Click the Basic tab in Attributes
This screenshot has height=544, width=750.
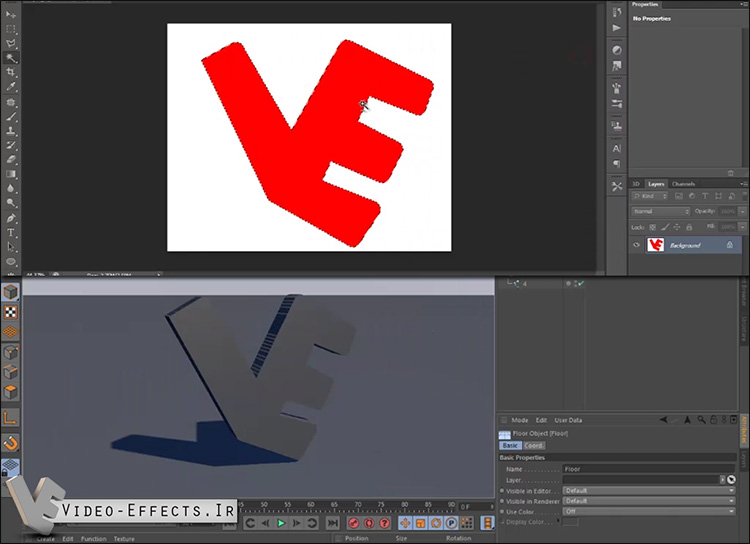coord(510,445)
